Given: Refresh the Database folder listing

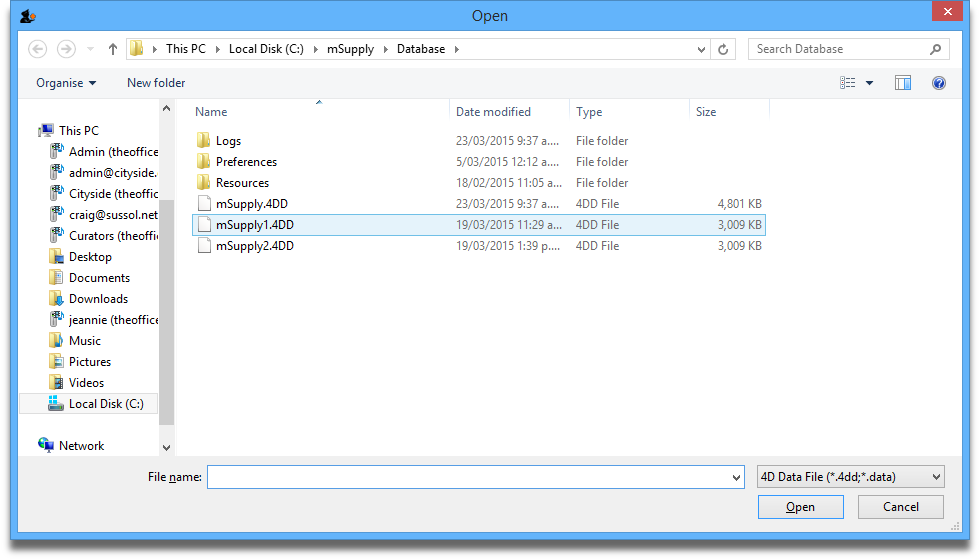Looking at the screenshot, I should pos(724,49).
